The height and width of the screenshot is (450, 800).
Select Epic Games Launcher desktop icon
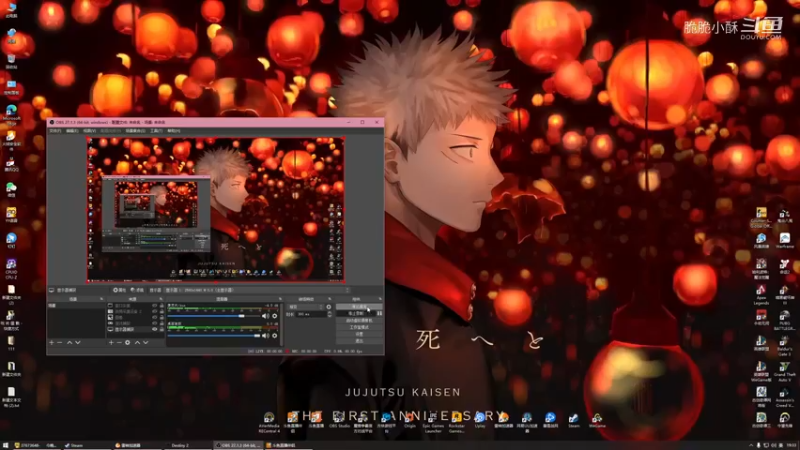(x=433, y=422)
